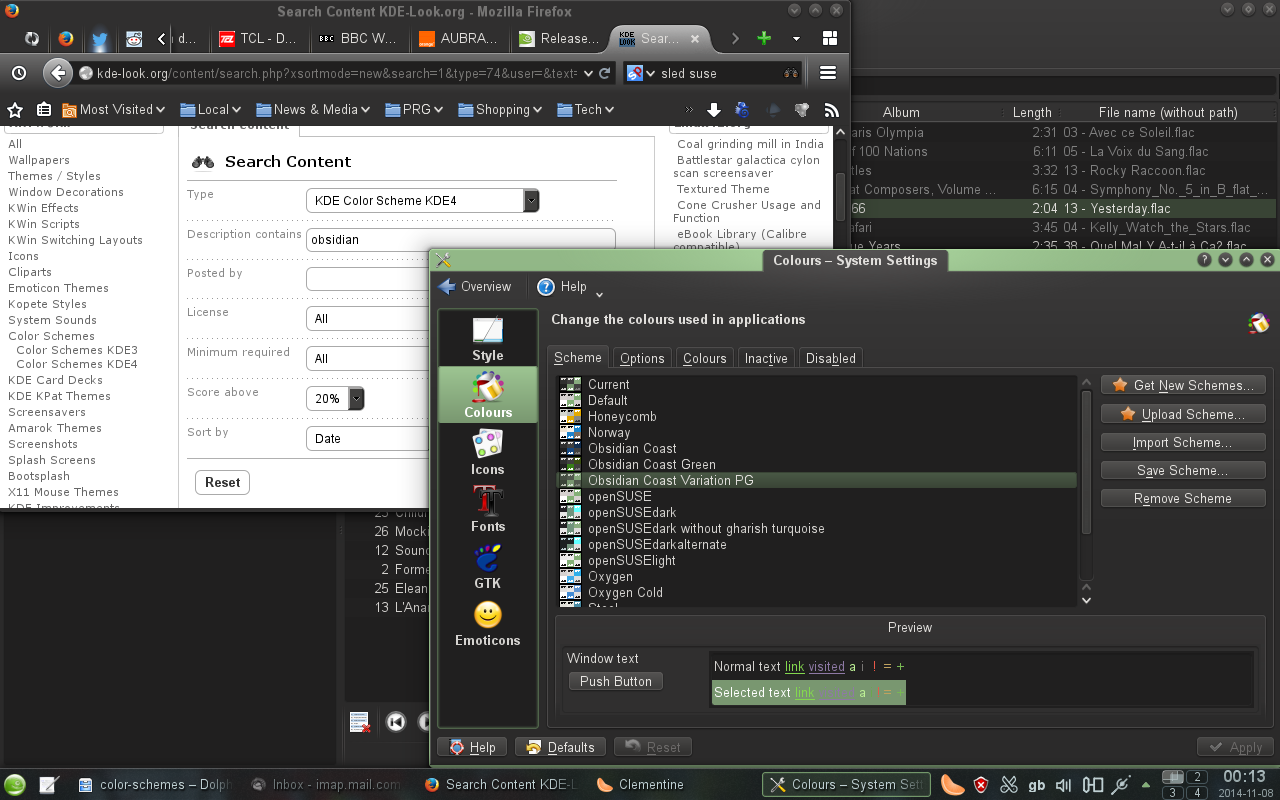
Task: Open the Fonts settings module
Action: [488, 509]
